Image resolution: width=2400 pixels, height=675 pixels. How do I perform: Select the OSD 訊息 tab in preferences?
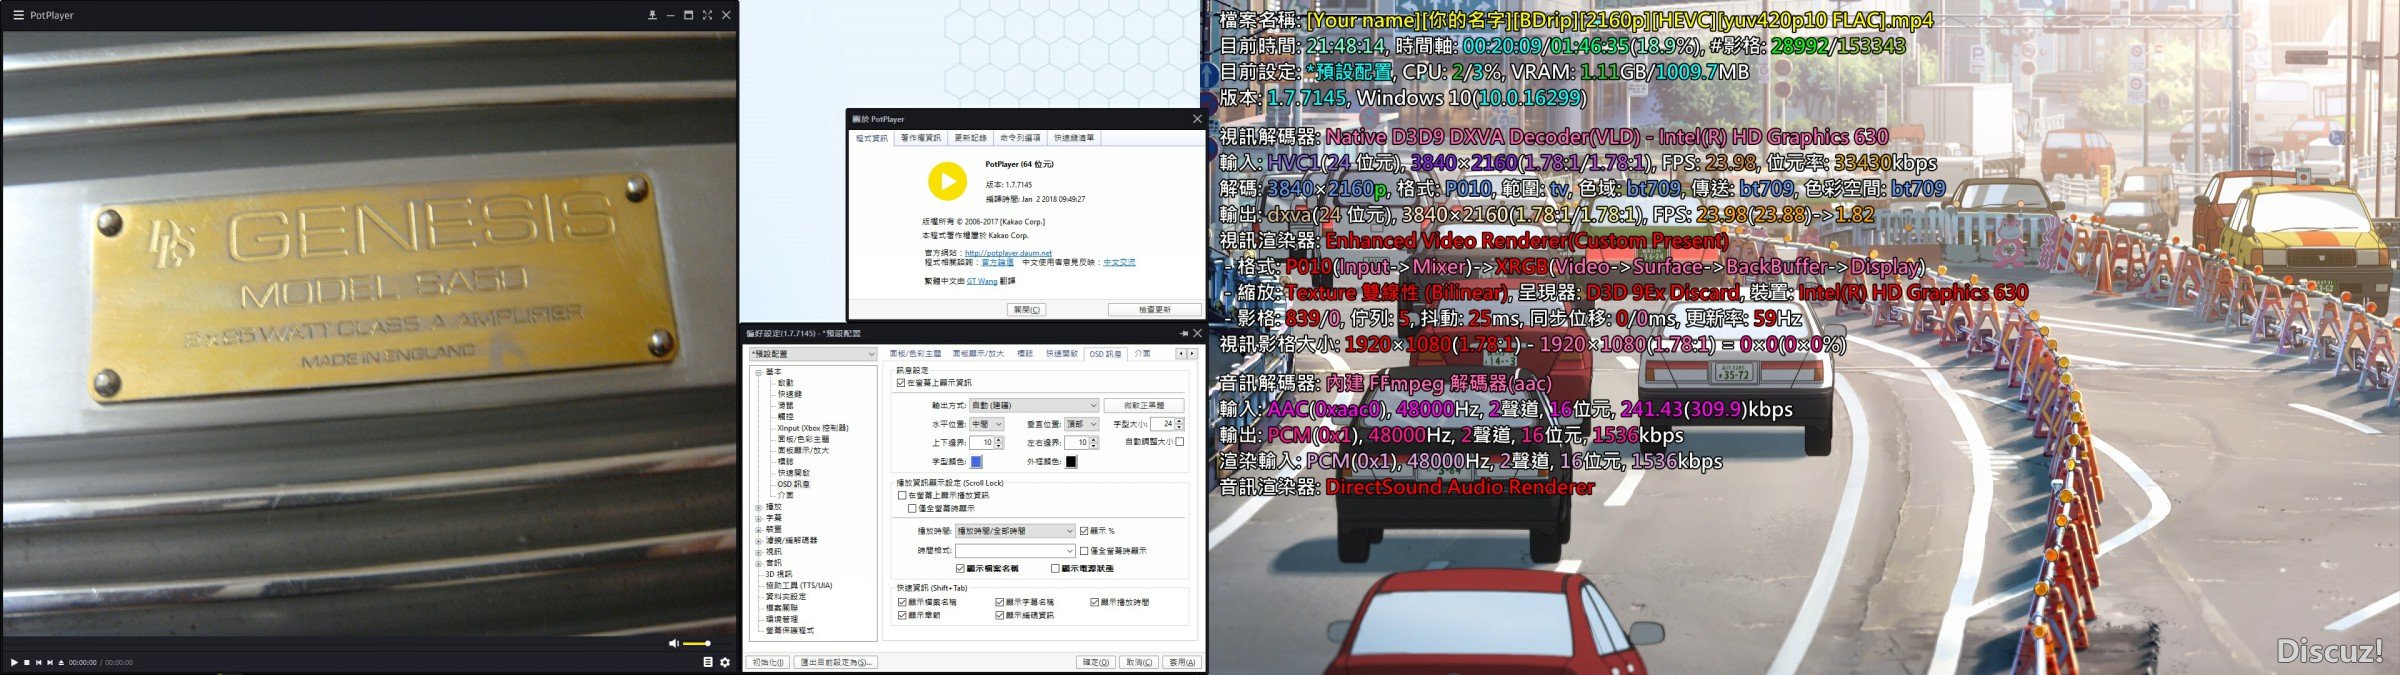(1105, 354)
